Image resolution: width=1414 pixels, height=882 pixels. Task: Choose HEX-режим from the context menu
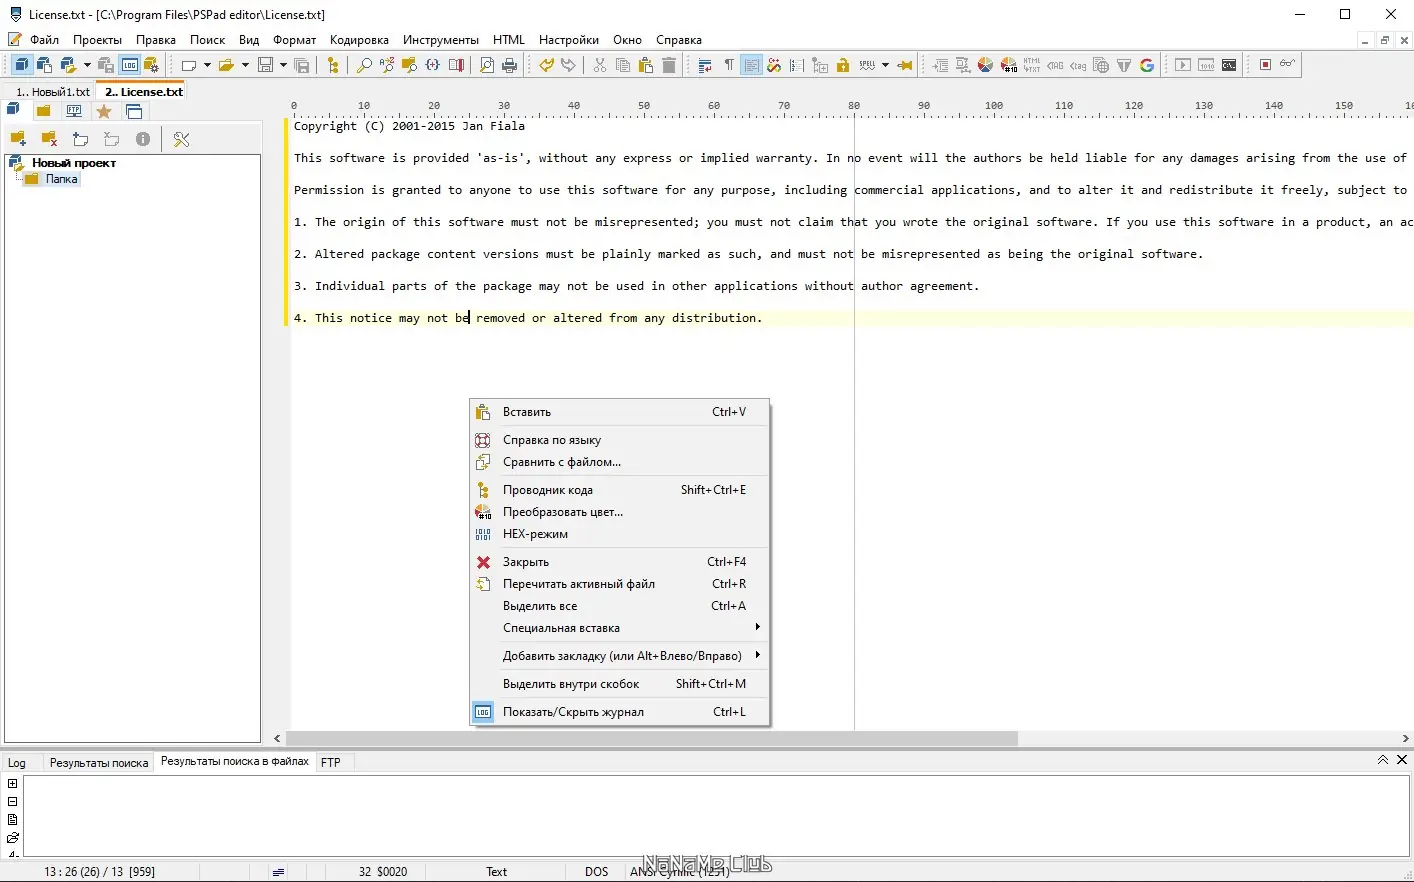pyautogui.click(x=620, y=534)
